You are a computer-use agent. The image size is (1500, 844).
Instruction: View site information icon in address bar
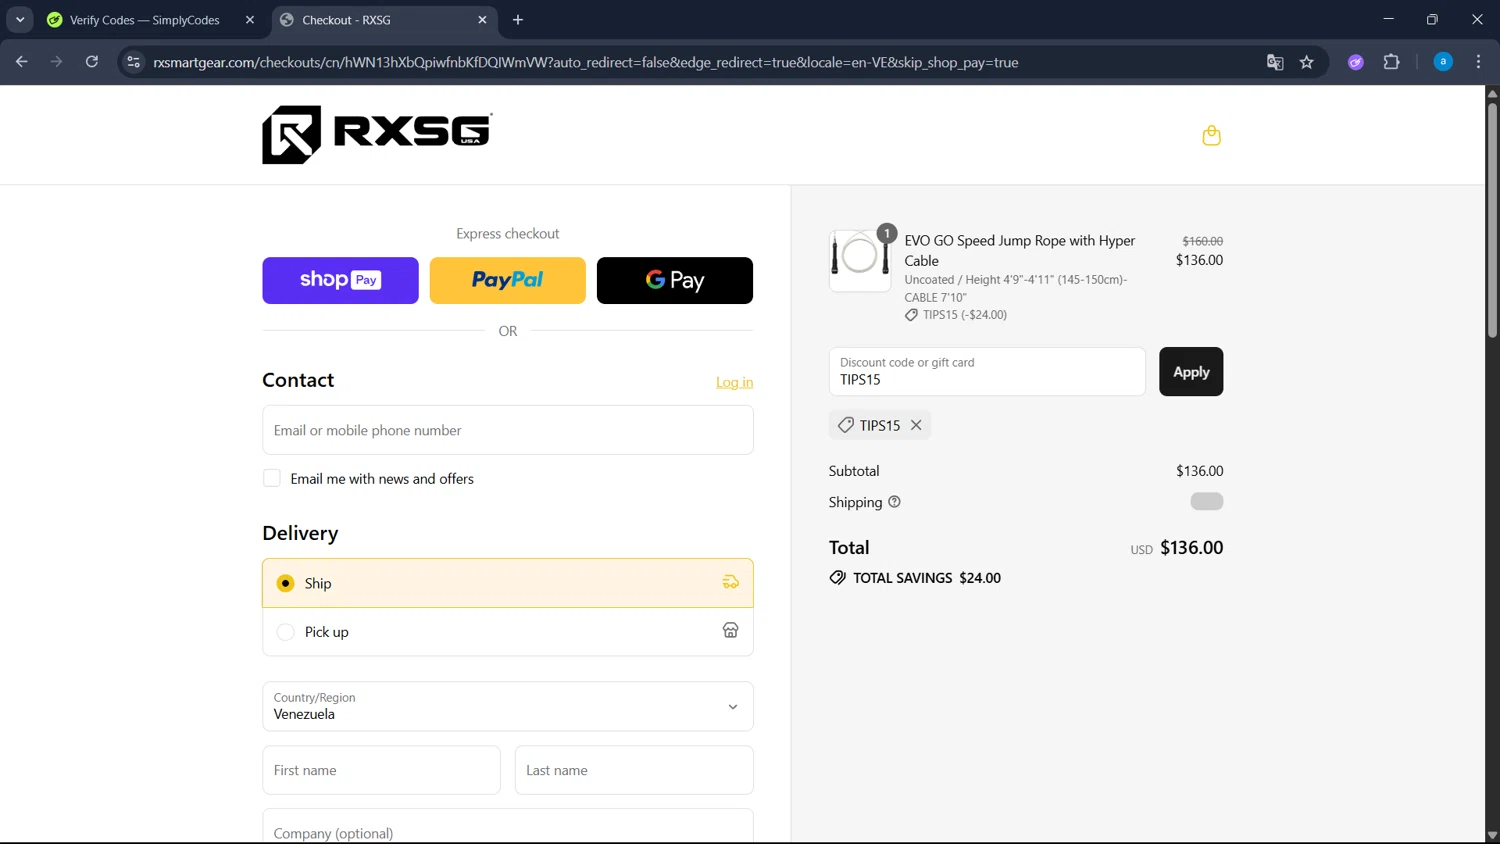133,62
